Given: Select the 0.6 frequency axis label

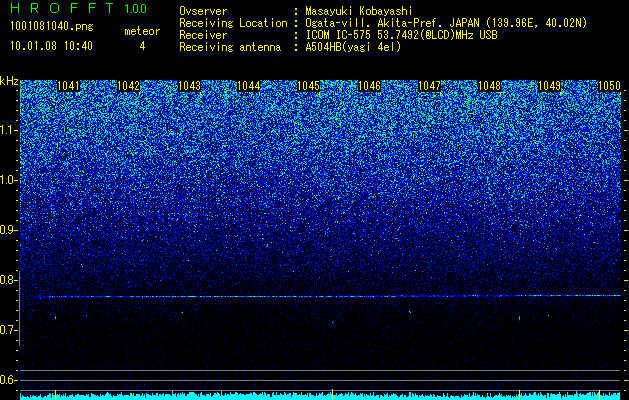Looking at the screenshot, I should [8, 380].
